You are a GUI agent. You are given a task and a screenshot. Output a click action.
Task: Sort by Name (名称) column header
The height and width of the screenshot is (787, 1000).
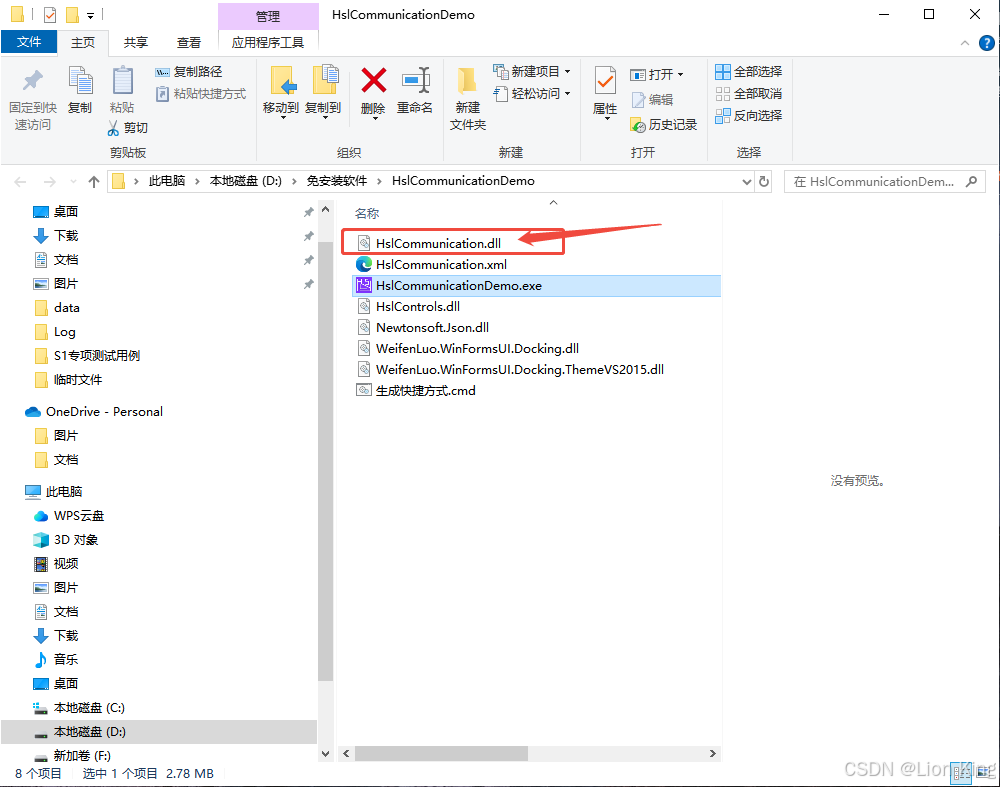pos(367,213)
